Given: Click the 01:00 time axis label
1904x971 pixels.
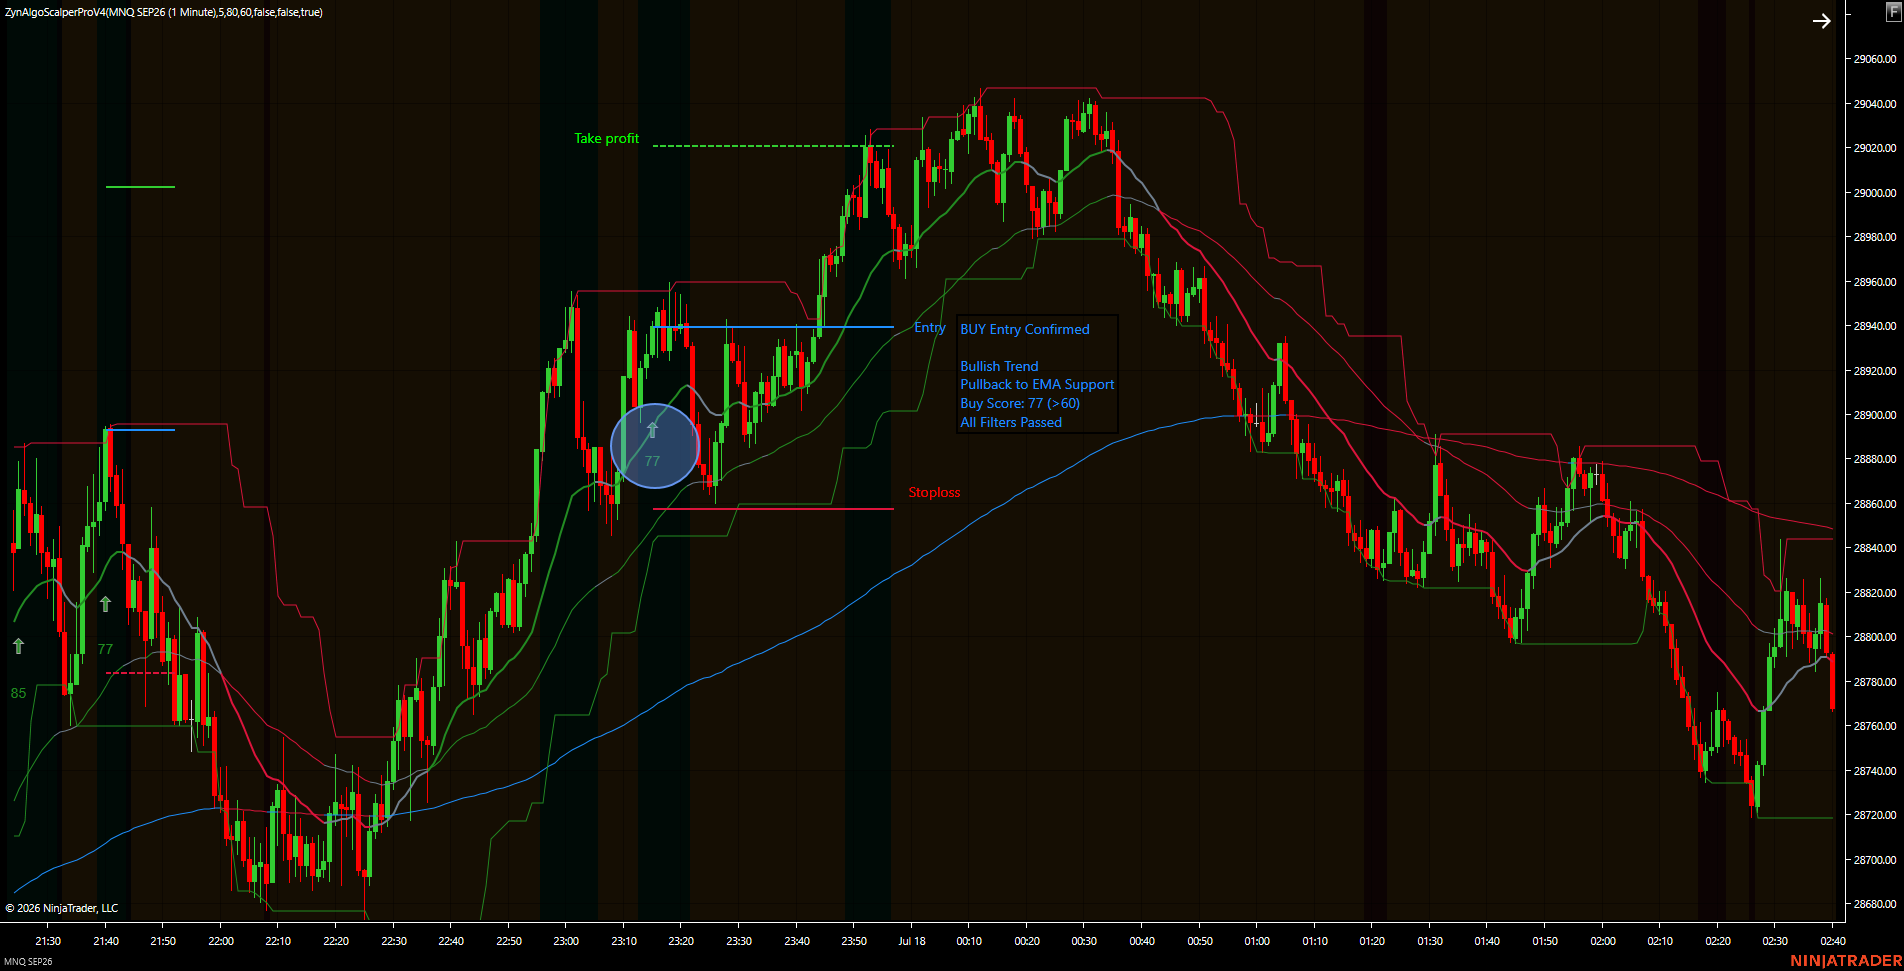Looking at the screenshot, I should (x=1257, y=941).
